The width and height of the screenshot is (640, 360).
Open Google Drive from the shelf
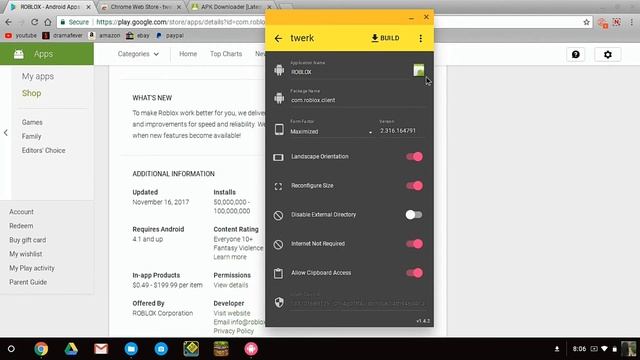tap(71, 349)
